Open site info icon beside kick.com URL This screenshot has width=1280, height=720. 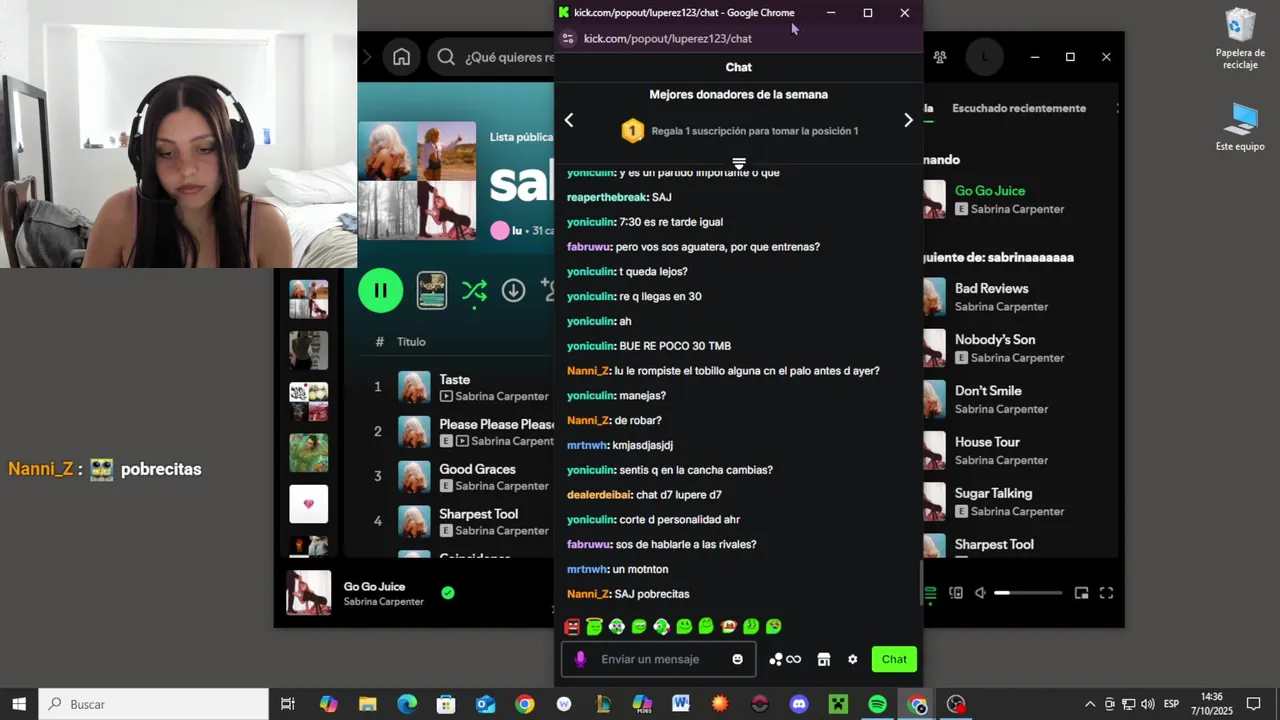[x=568, y=38]
